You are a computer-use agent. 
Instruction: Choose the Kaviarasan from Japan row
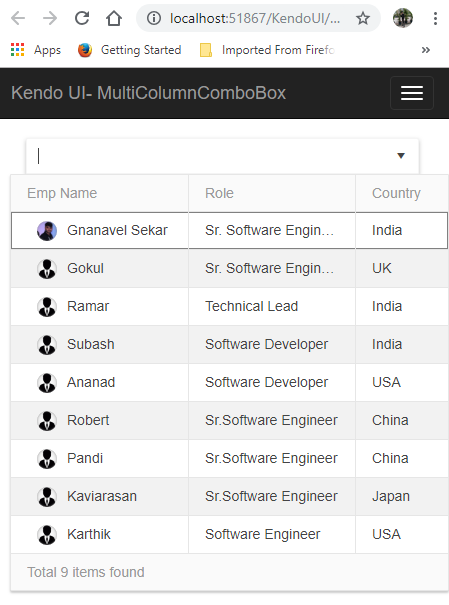click(x=229, y=496)
